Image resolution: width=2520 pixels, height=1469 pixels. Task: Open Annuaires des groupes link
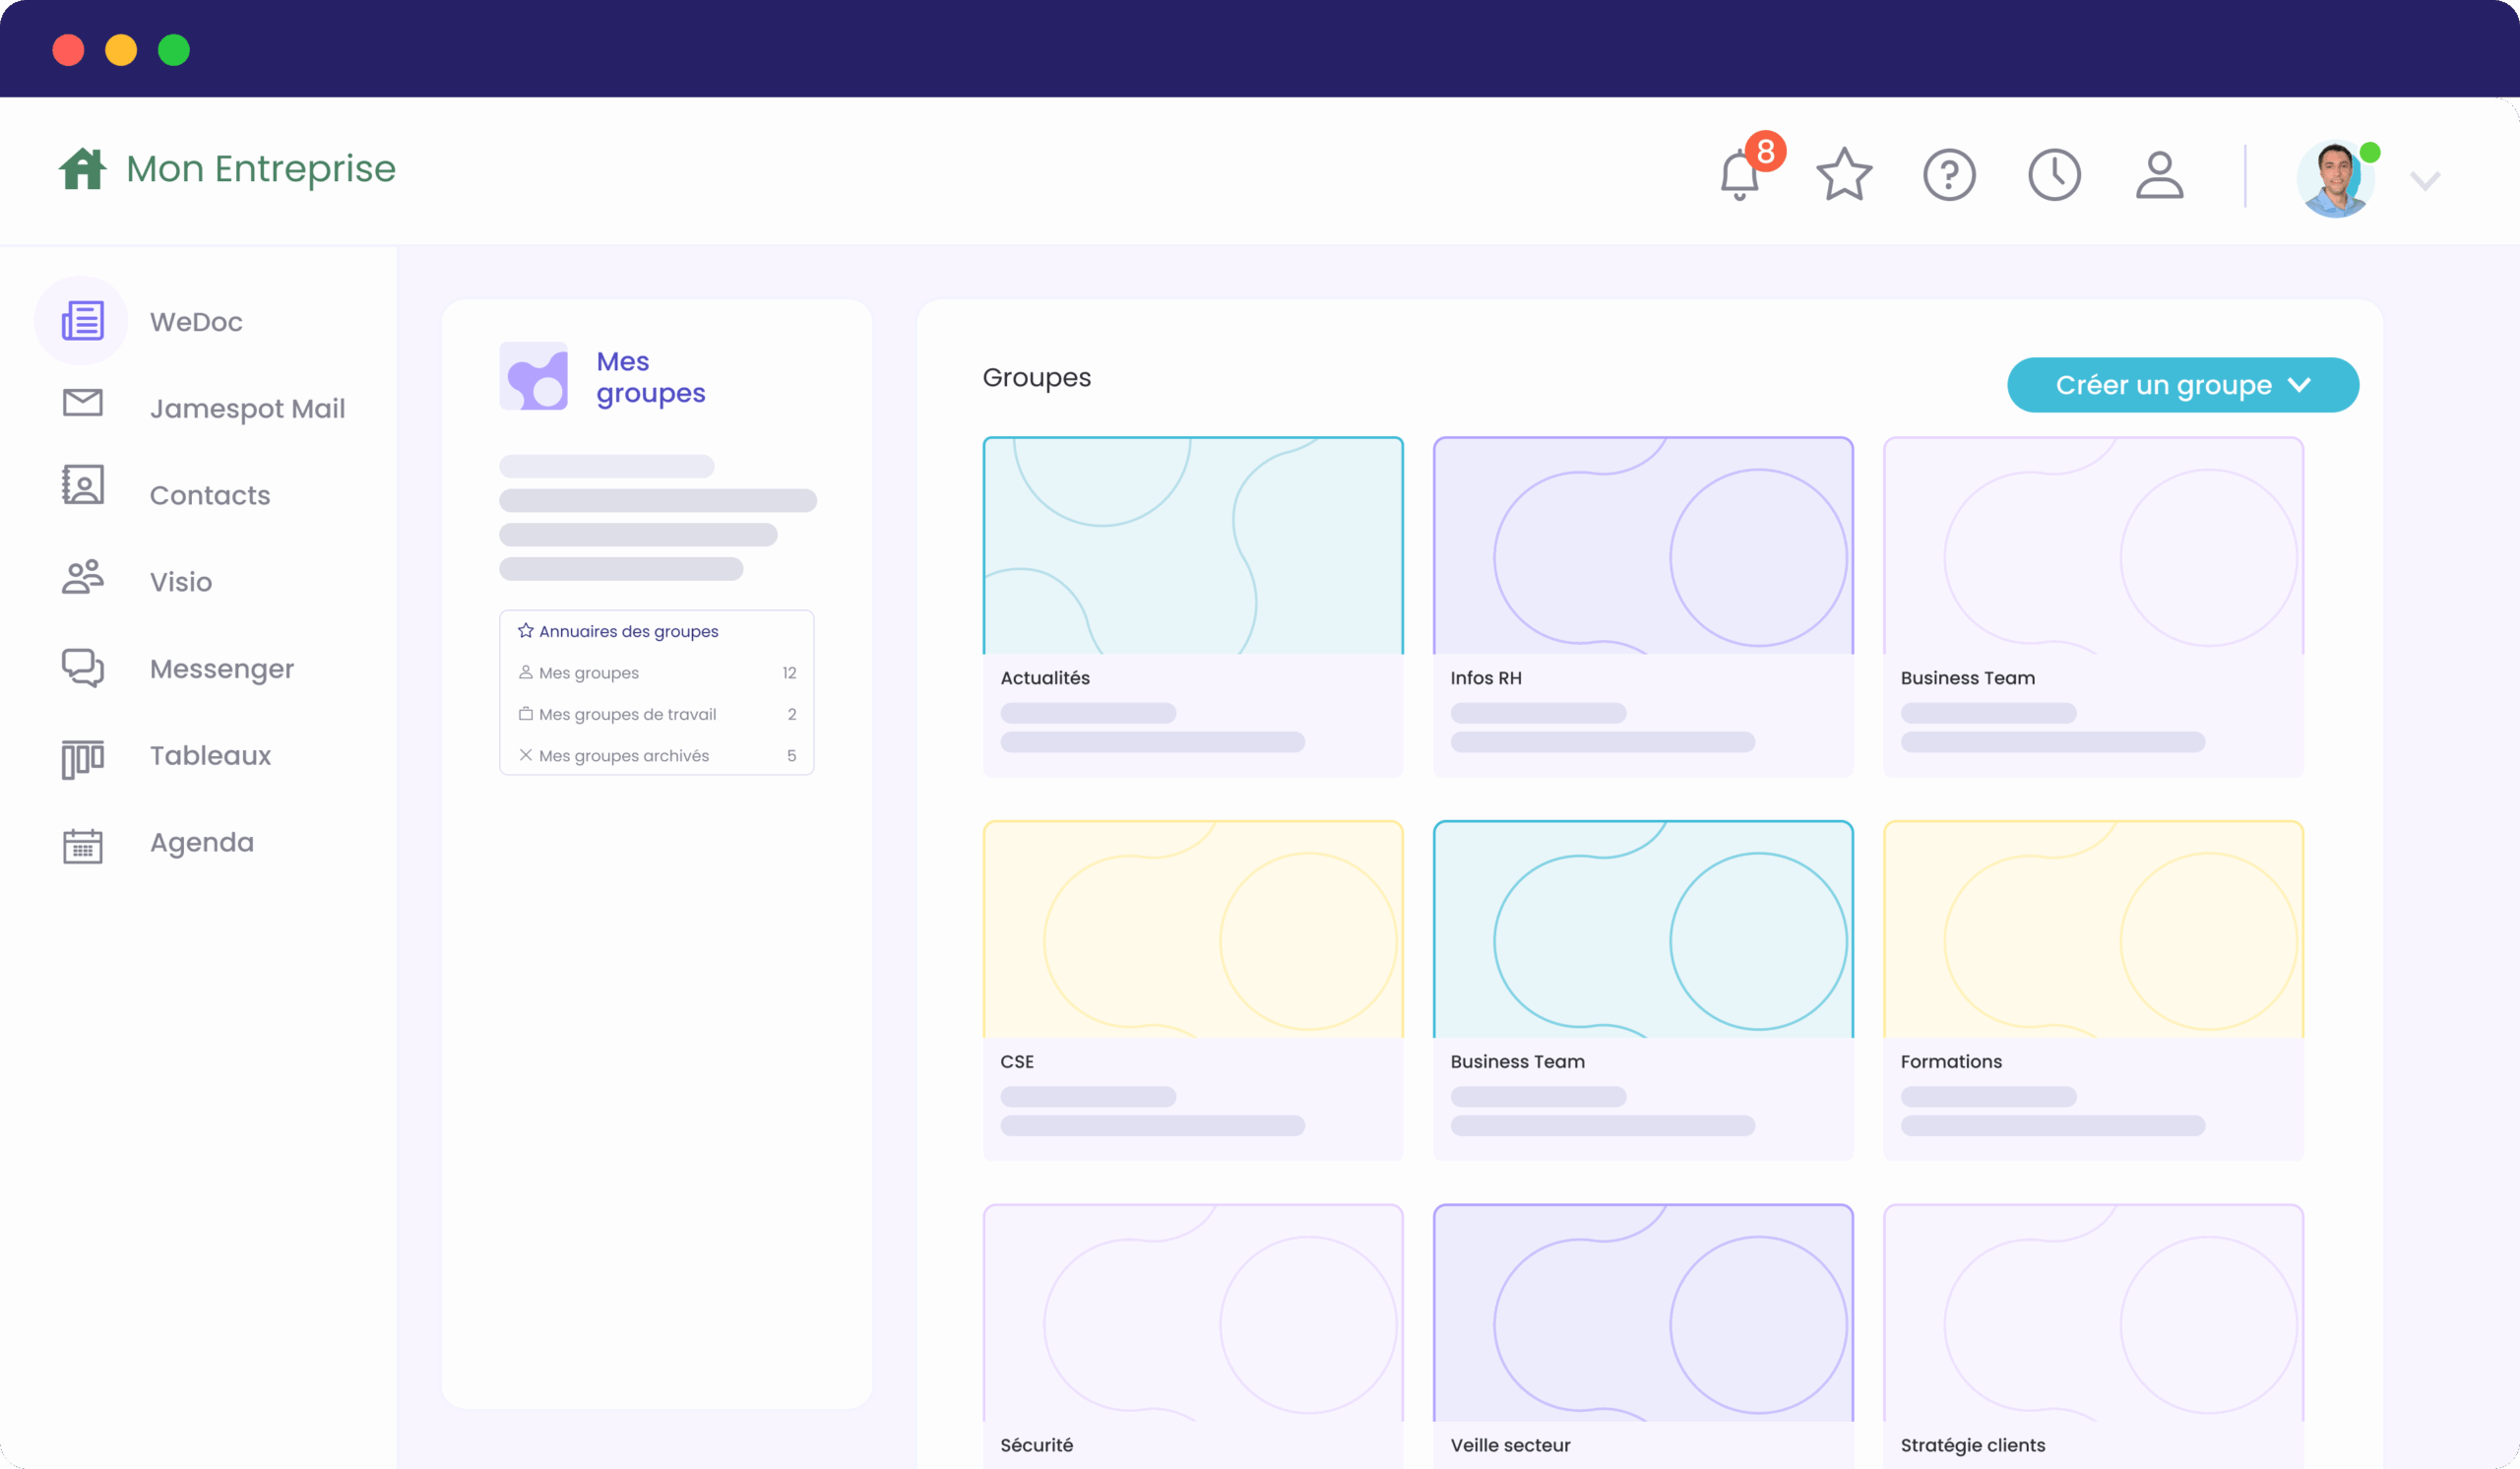pos(628,631)
